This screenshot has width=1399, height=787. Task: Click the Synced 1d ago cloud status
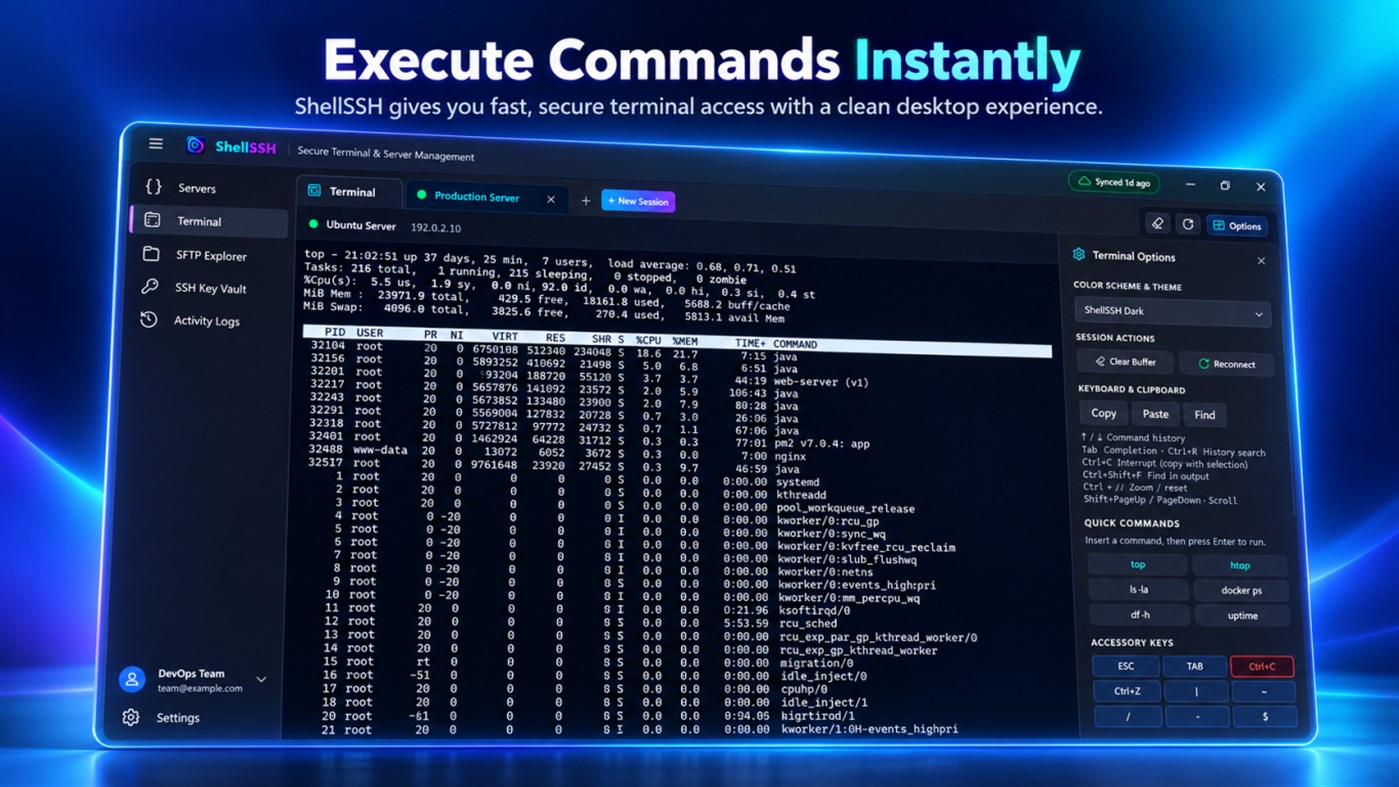(x=1114, y=182)
